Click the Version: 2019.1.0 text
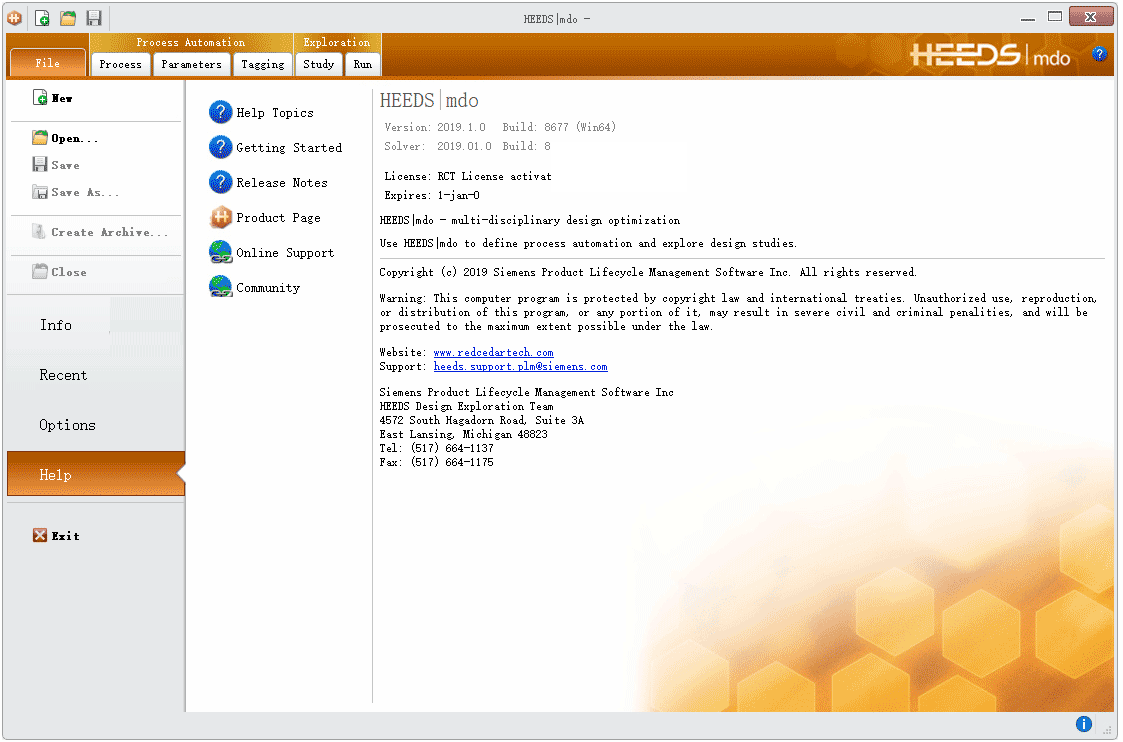This screenshot has width=1123, height=742. coord(435,127)
